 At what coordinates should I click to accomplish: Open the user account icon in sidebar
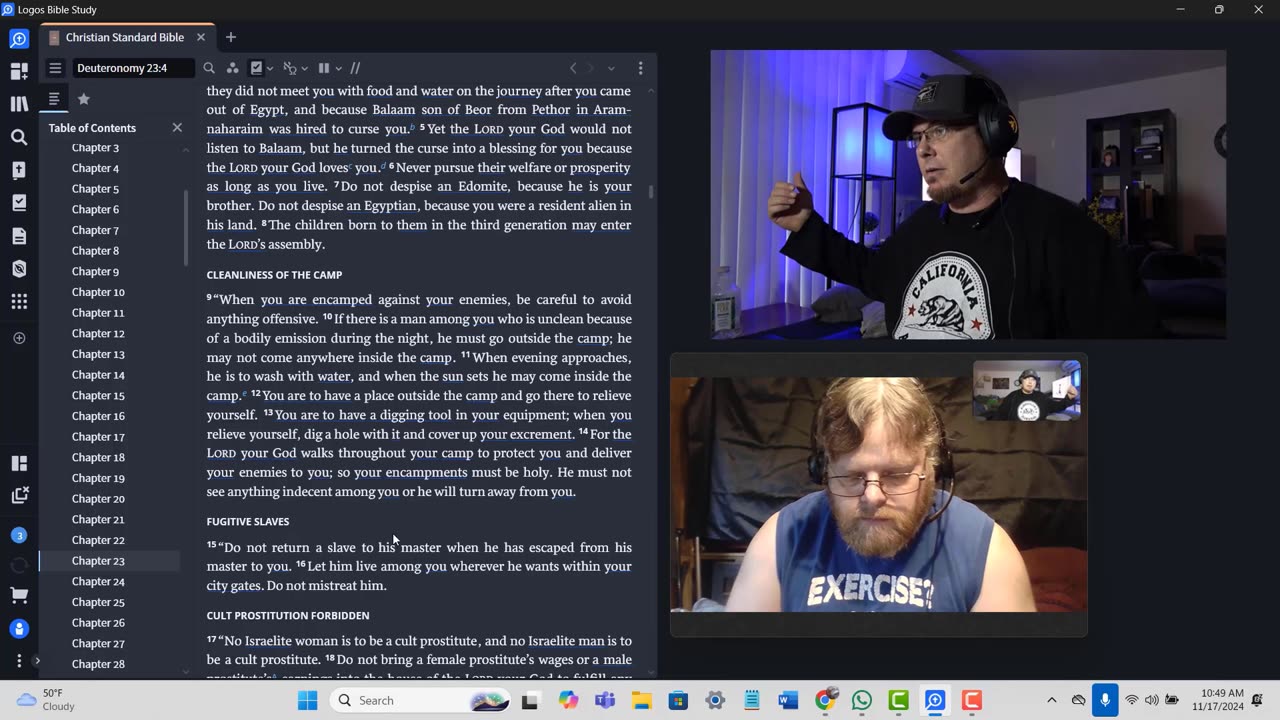click(19, 629)
